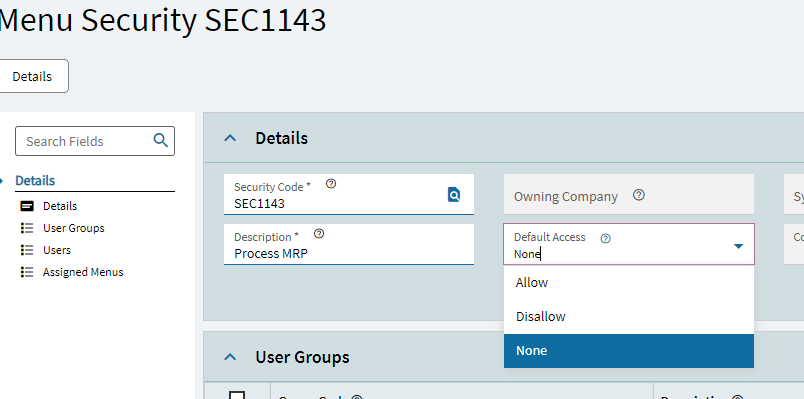Viewport: 804px width, 399px height.
Task: Click the help icon beside Default Access
Action: [x=606, y=238]
